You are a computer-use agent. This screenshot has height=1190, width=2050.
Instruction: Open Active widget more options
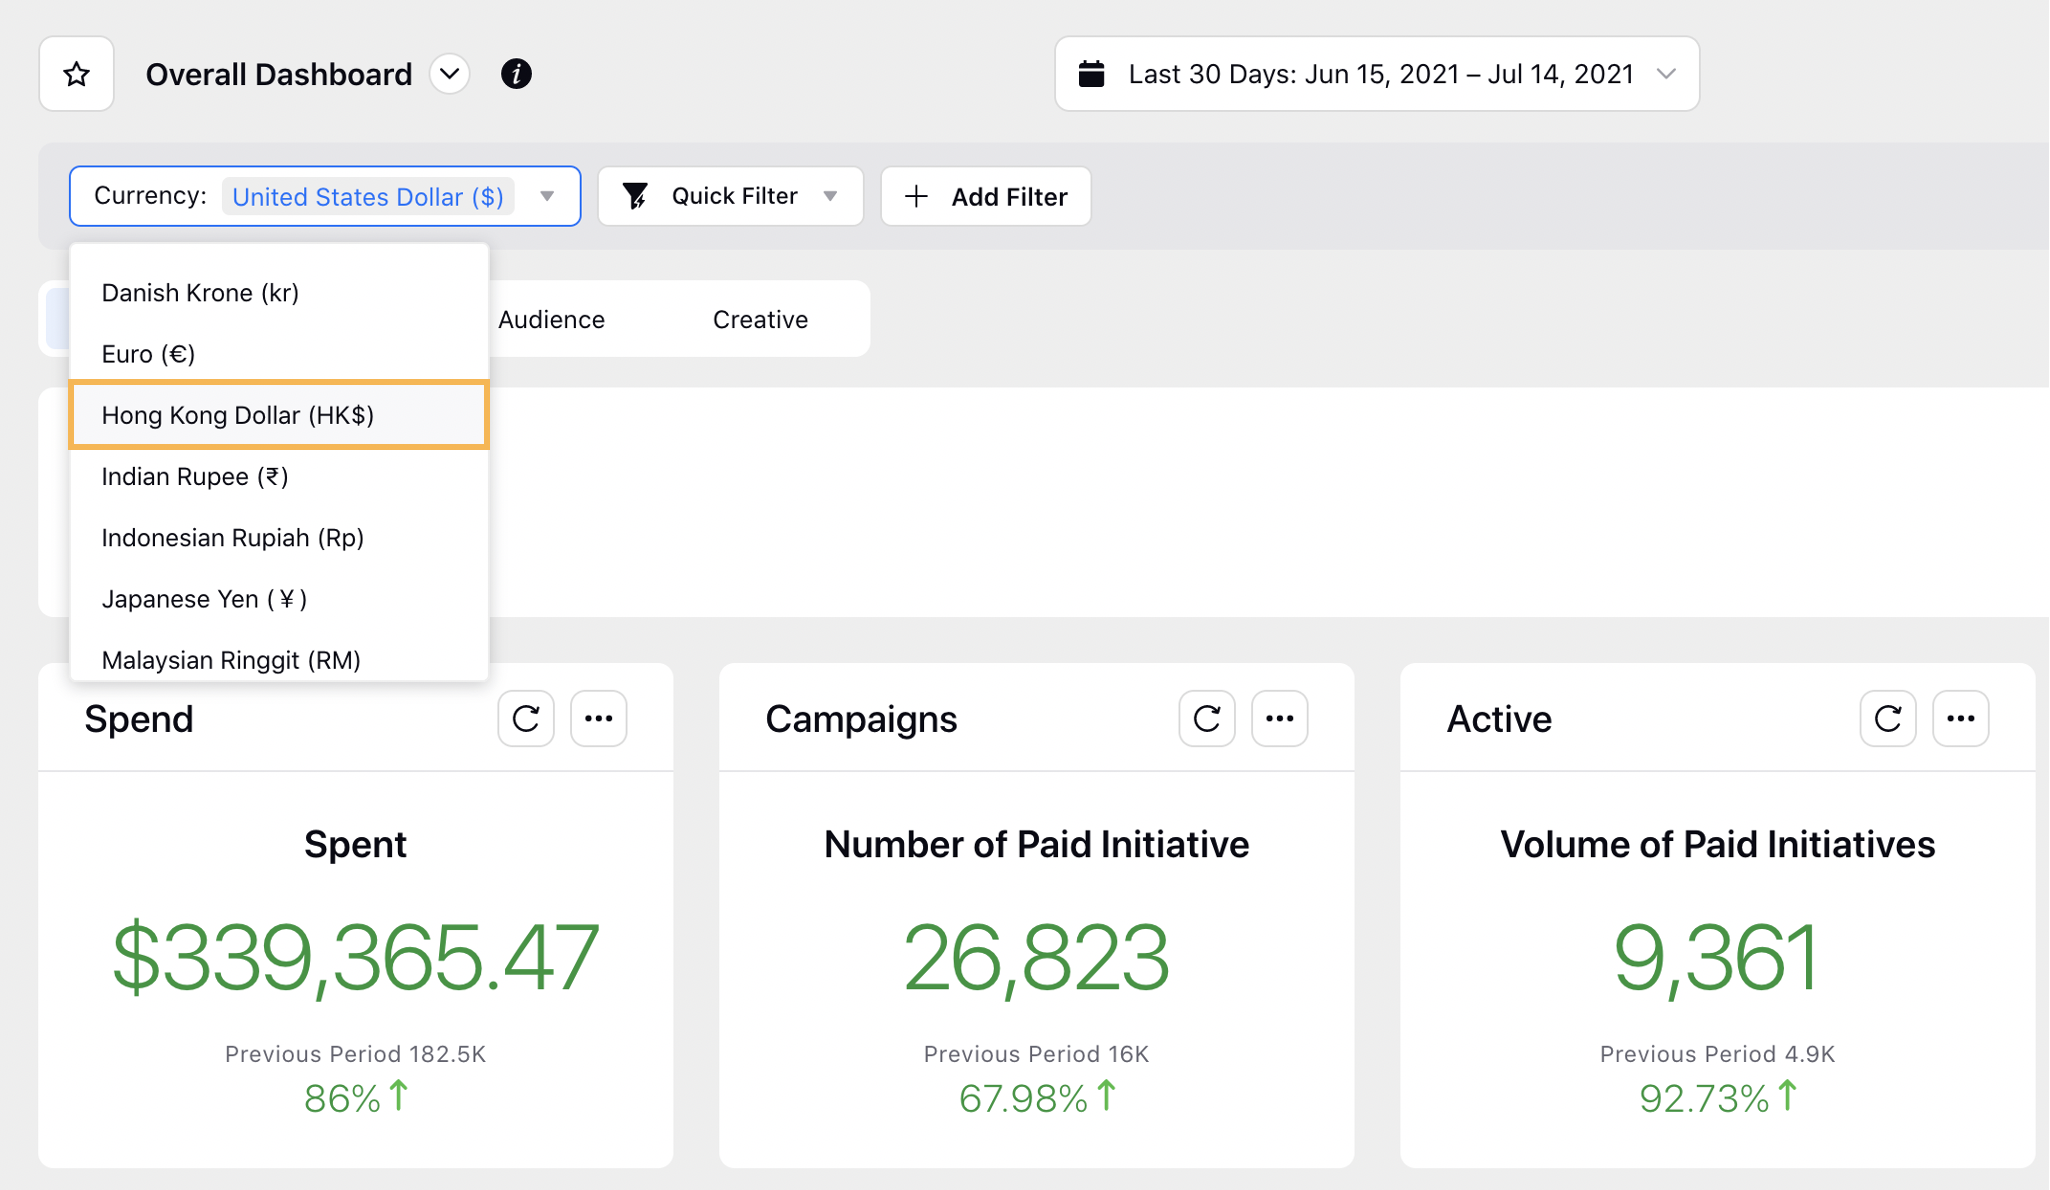pyautogui.click(x=1960, y=718)
